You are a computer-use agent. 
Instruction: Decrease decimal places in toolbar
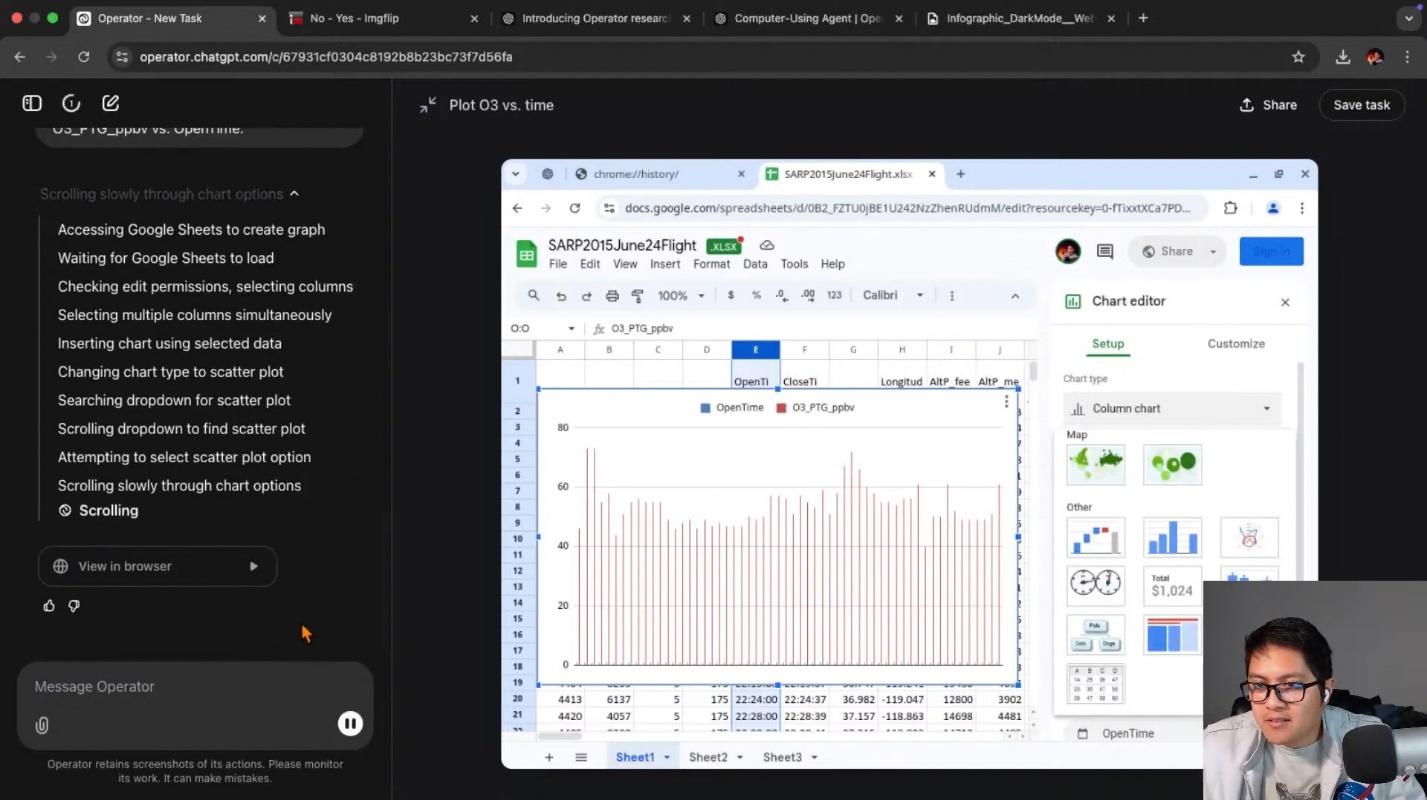click(781, 295)
